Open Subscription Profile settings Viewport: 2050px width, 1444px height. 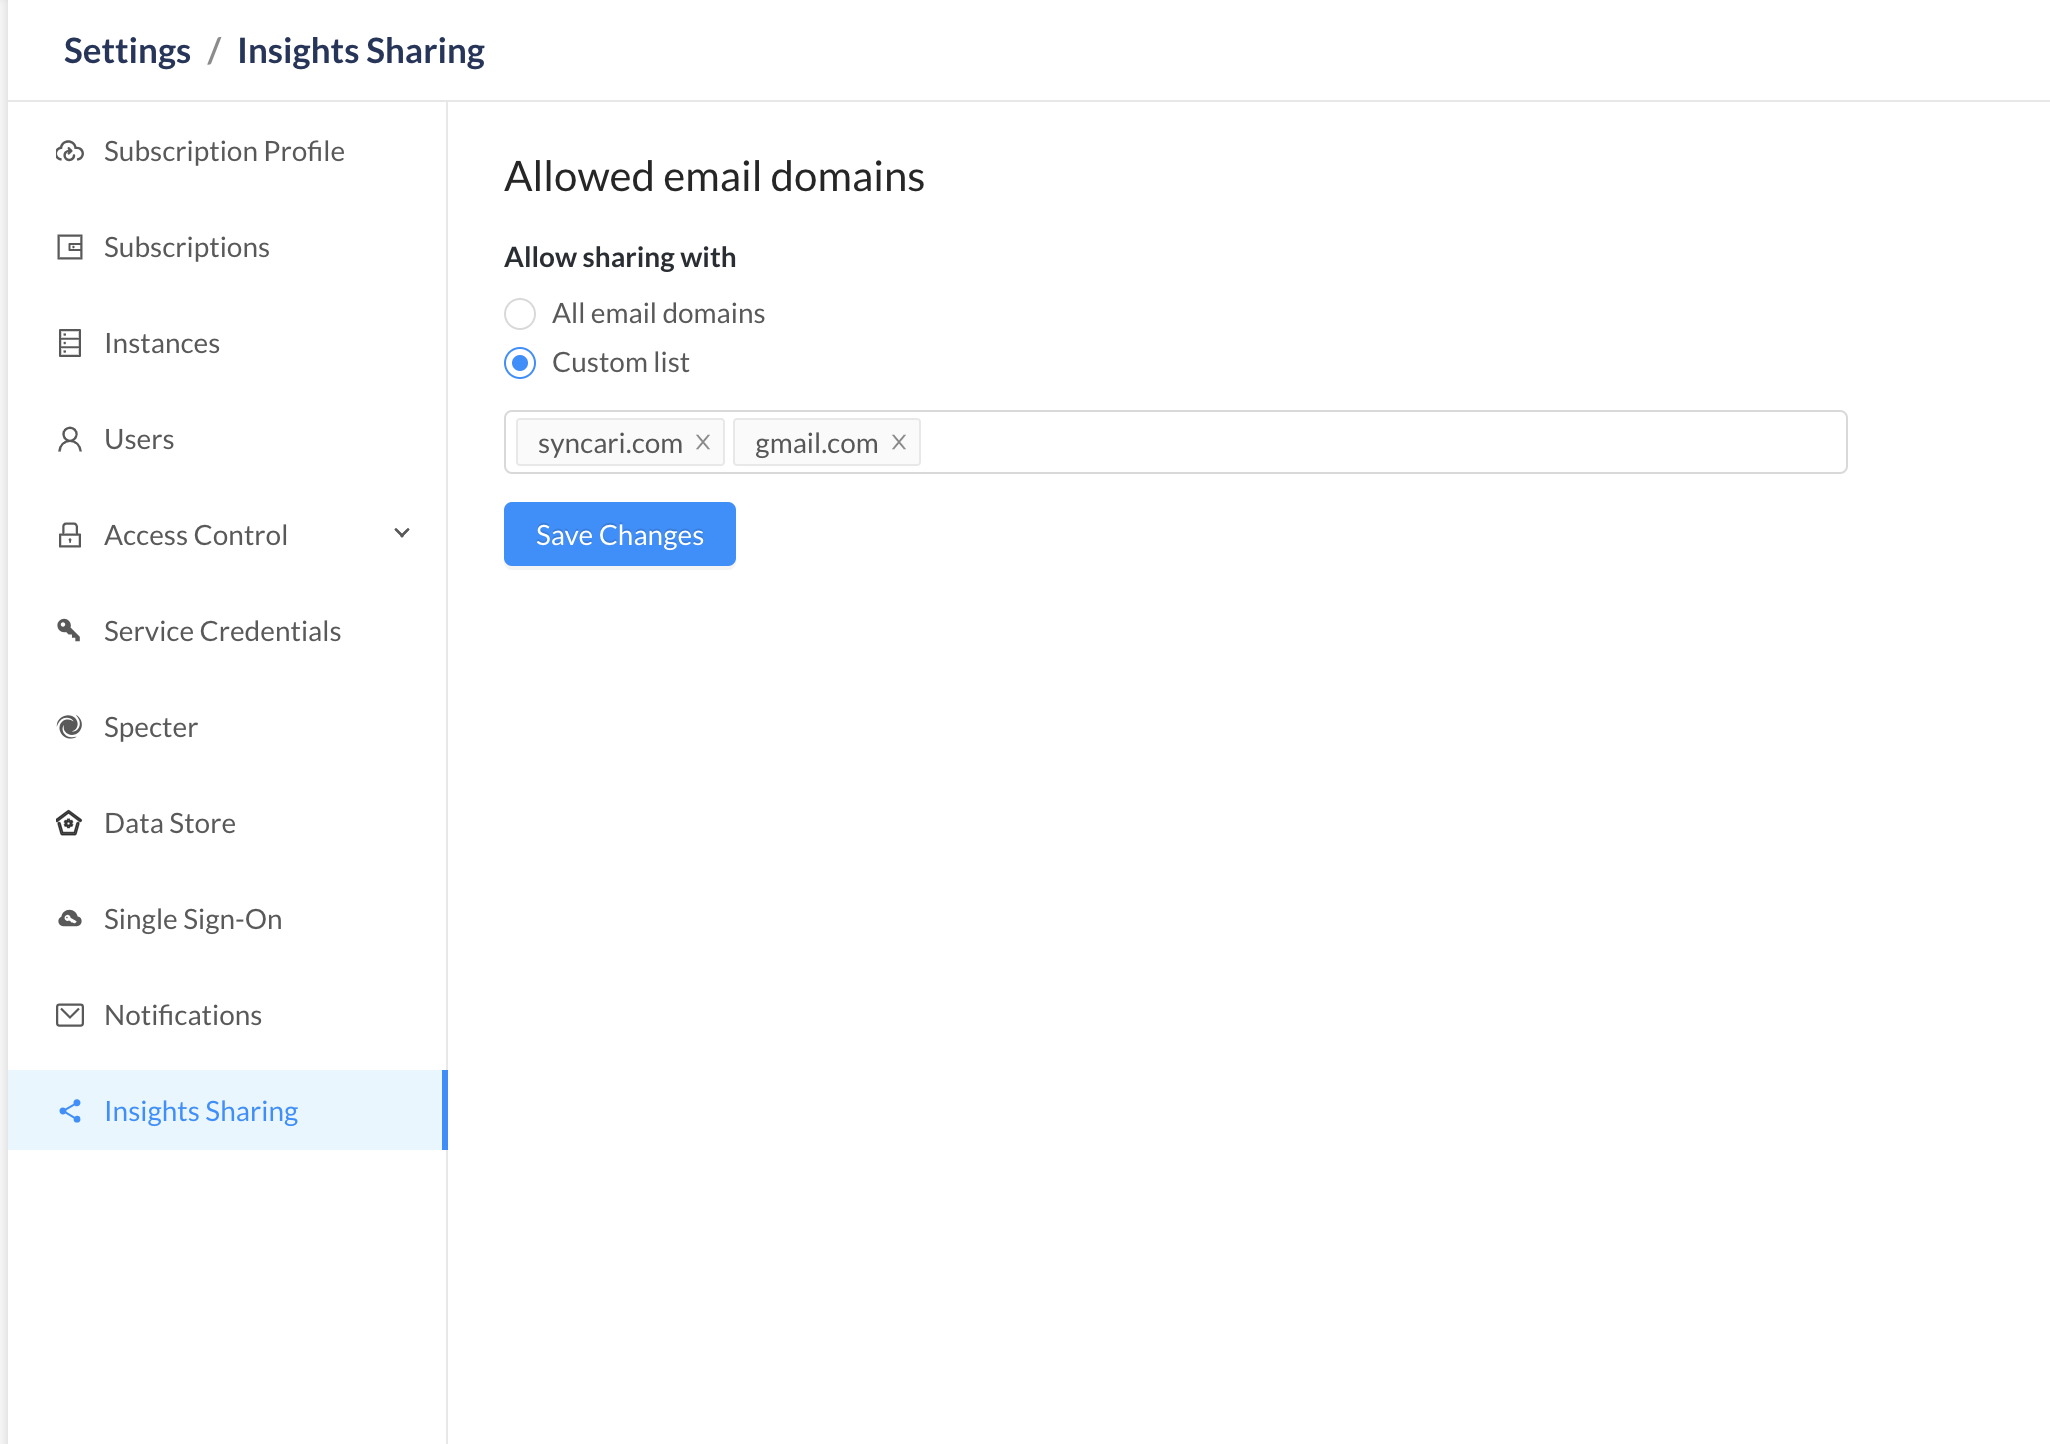(228, 151)
